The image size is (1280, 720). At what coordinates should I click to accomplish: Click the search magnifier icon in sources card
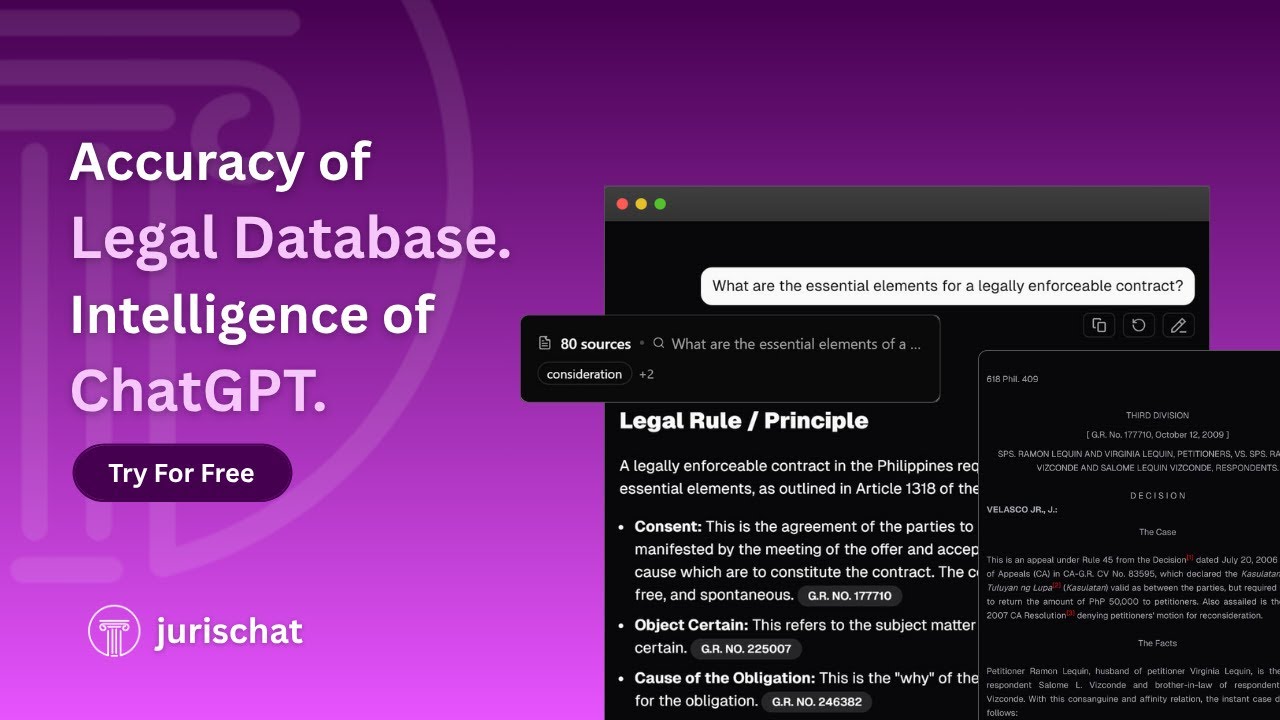(659, 343)
